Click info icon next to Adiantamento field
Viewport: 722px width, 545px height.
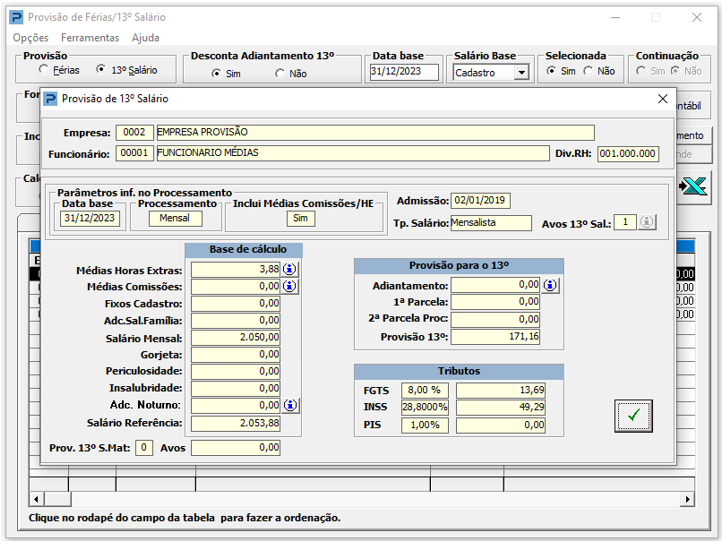coord(550,285)
